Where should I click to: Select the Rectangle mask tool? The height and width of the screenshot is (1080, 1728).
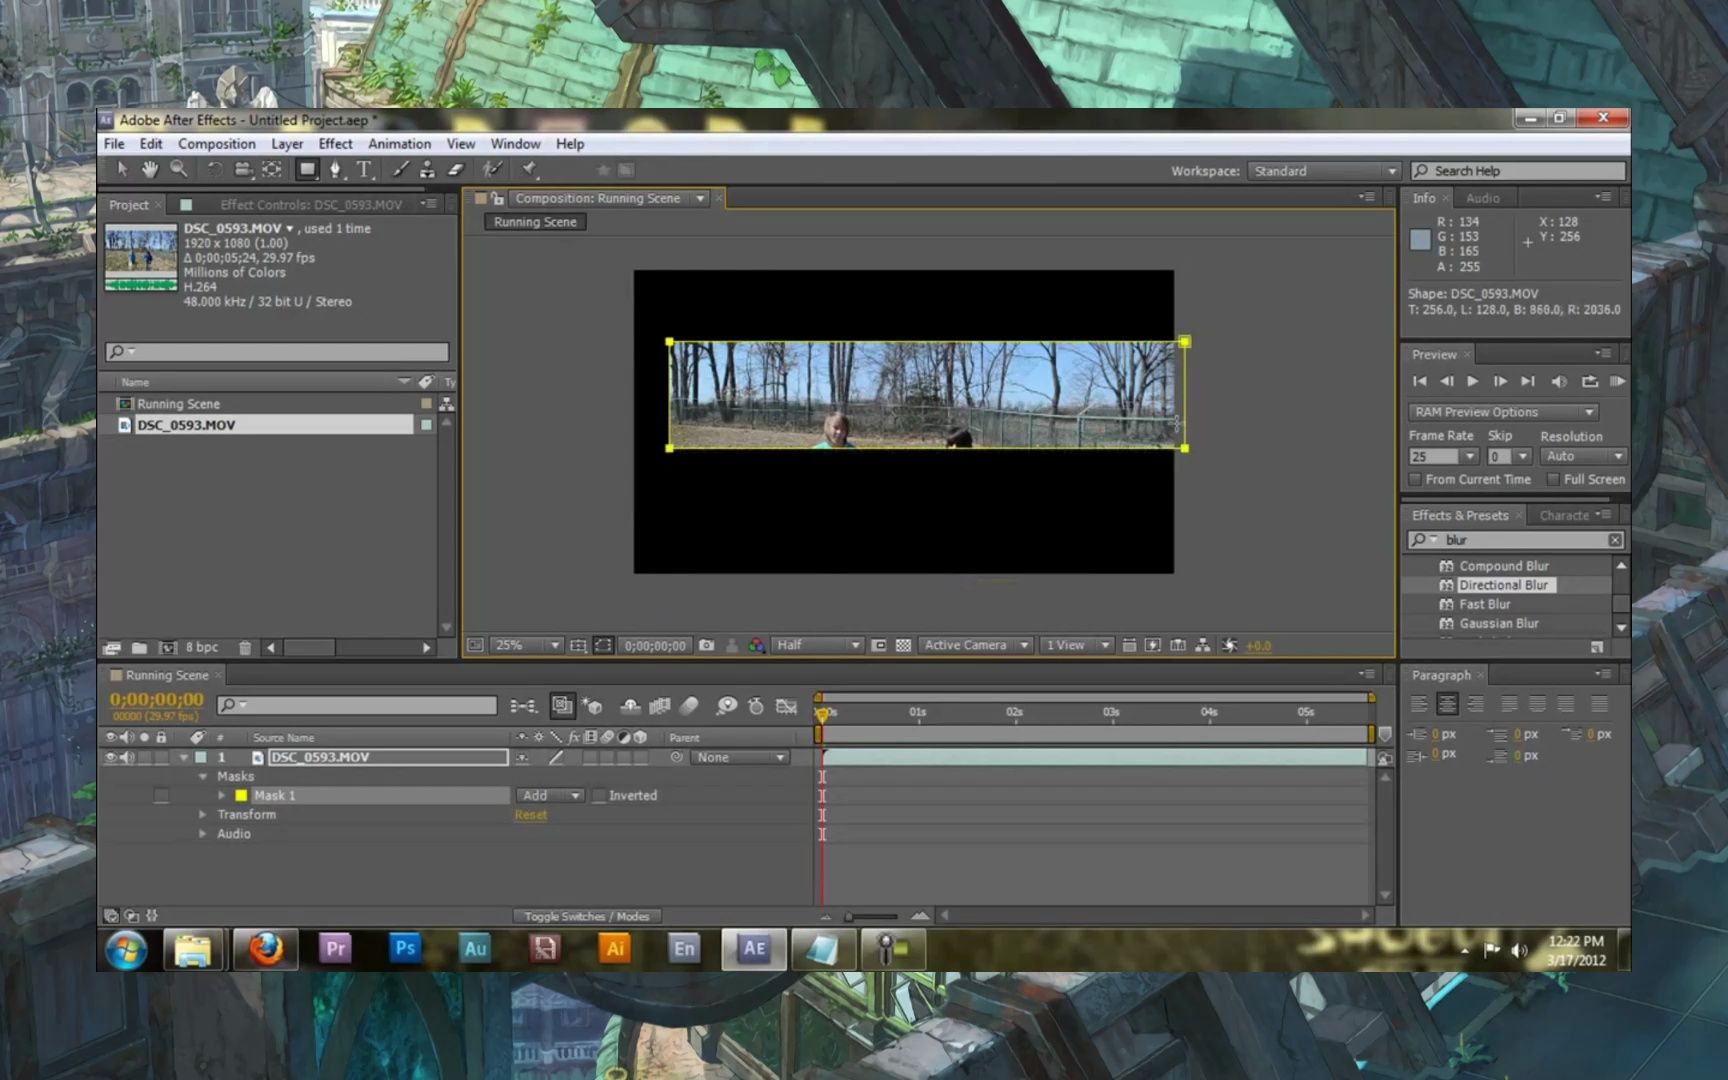[x=307, y=170]
